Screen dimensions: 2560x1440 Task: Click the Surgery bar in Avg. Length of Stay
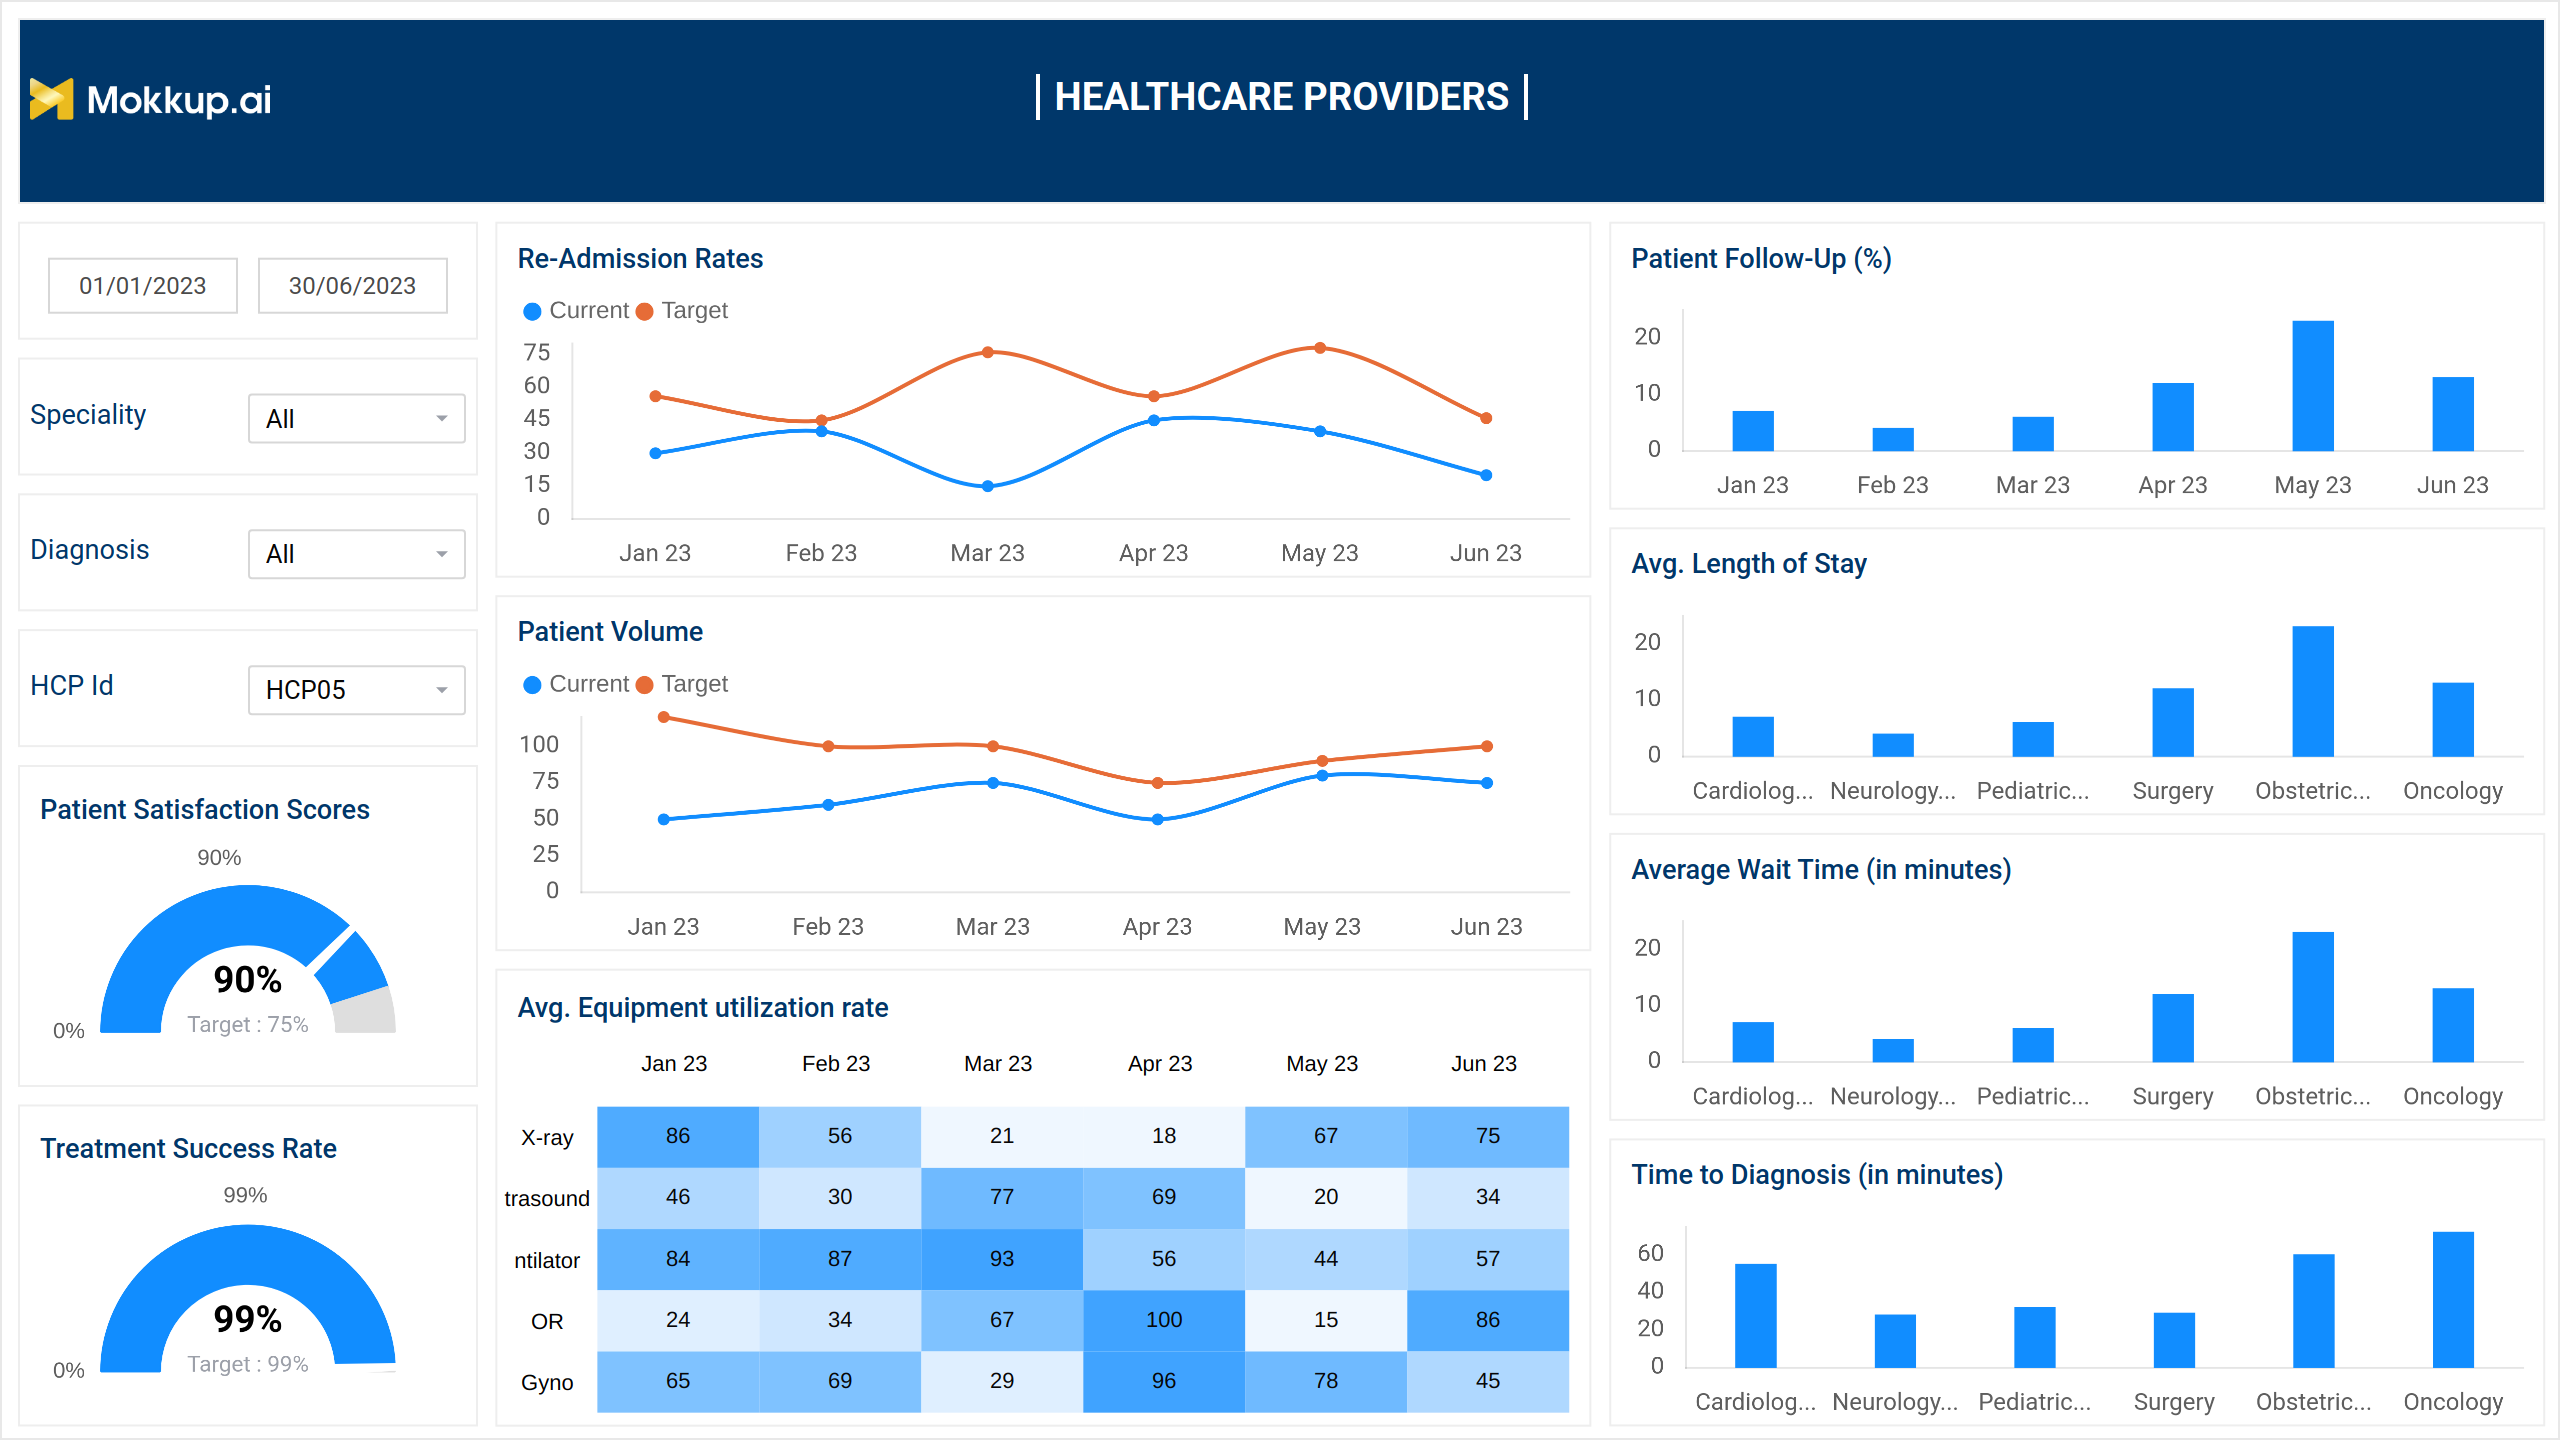tap(2173, 723)
